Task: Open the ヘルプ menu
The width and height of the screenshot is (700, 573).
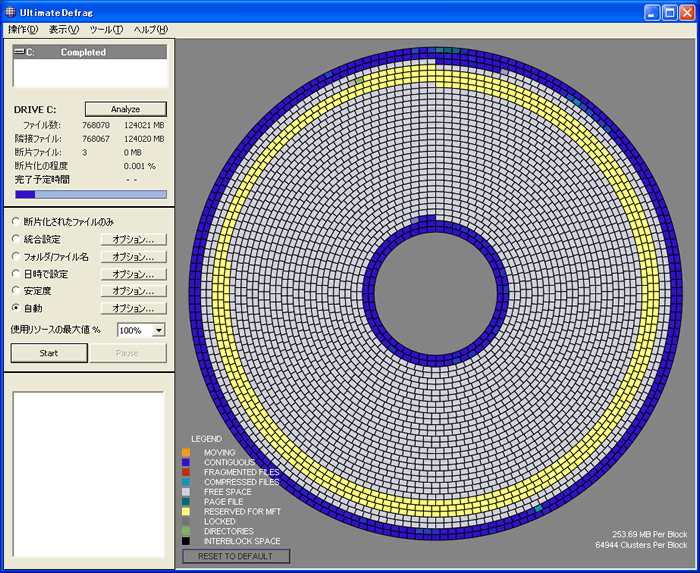Action: click(151, 30)
